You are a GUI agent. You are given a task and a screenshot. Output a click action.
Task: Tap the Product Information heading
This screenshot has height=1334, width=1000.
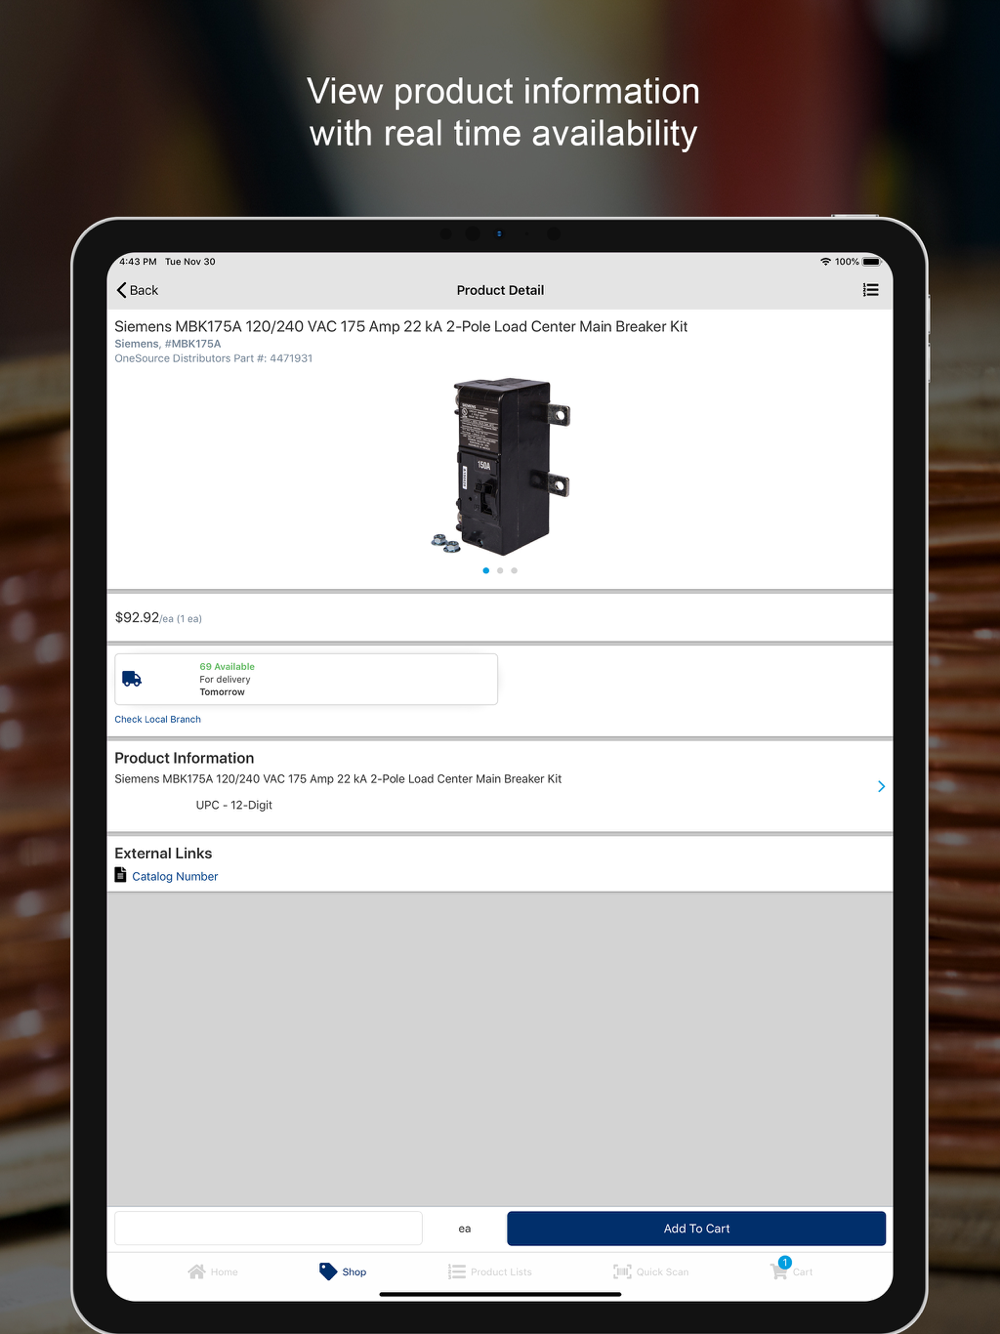tap(184, 758)
